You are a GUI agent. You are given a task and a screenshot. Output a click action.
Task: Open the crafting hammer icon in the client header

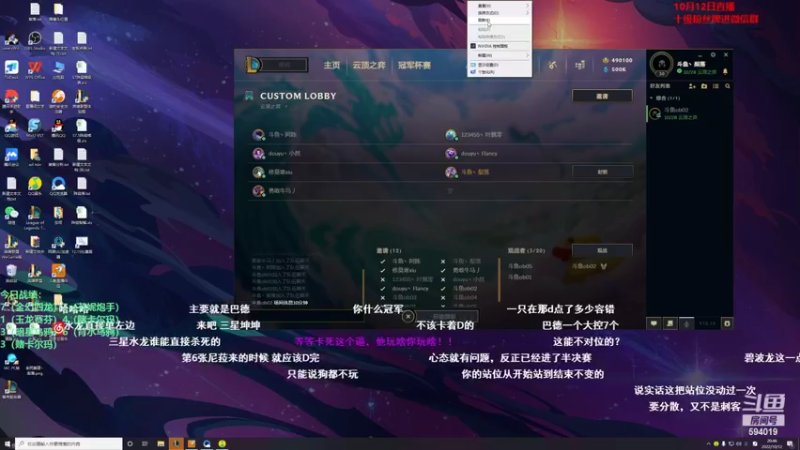click(553, 65)
